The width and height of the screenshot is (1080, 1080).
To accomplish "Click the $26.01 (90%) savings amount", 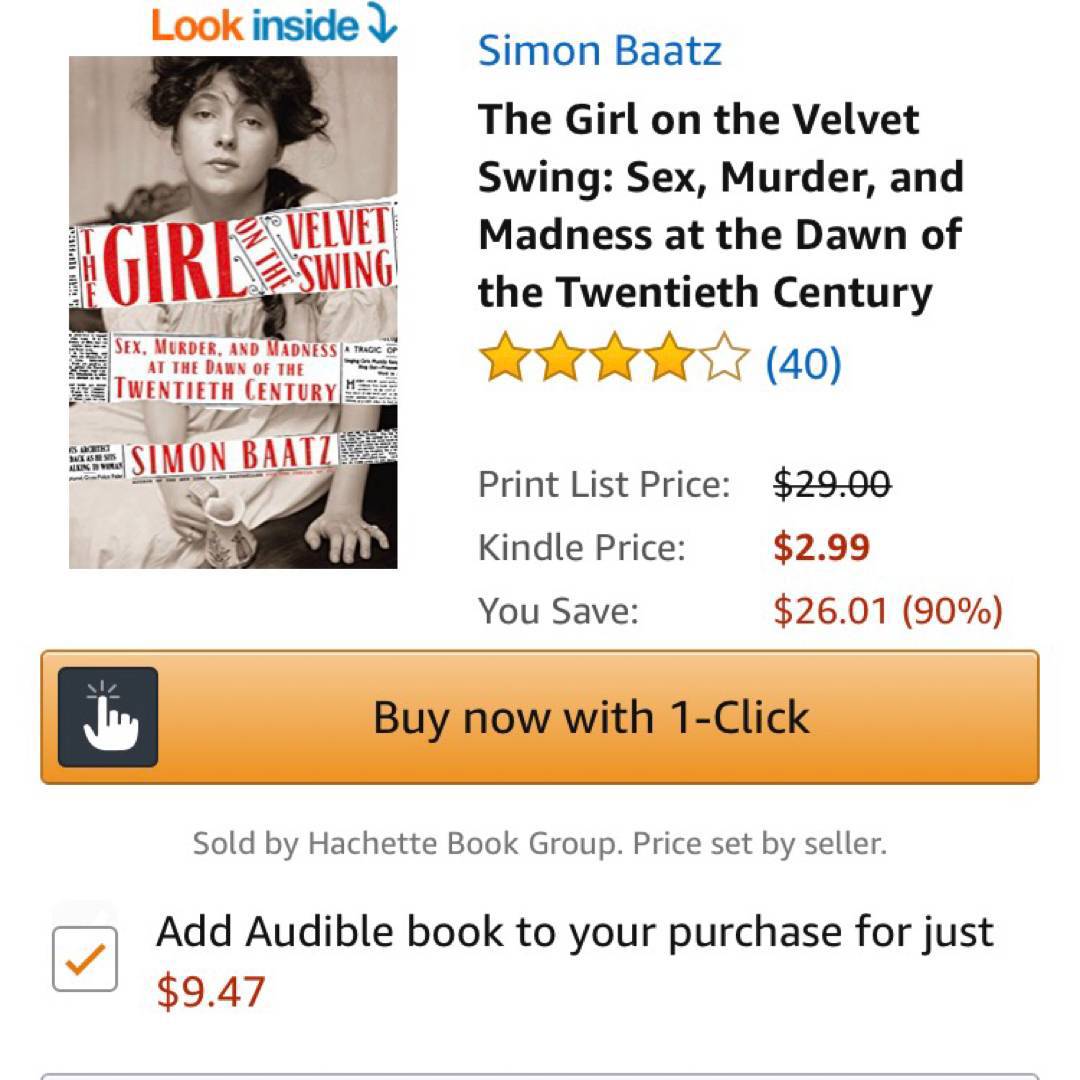I will pyautogui.click(x=887, y=610).
